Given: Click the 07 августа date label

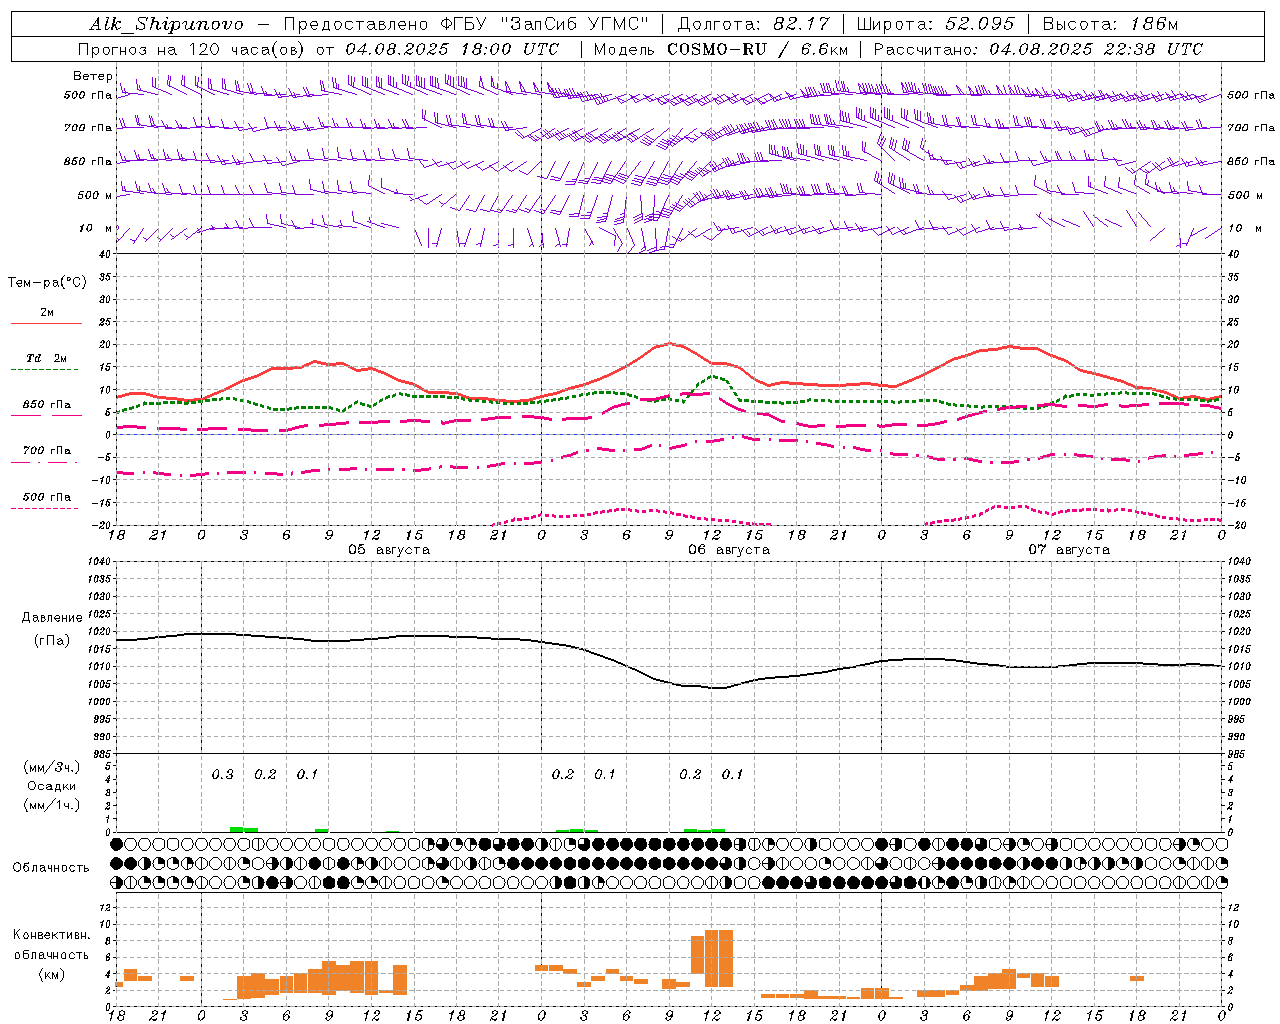Looking at the screenshot, I should tap(1069, 550).
